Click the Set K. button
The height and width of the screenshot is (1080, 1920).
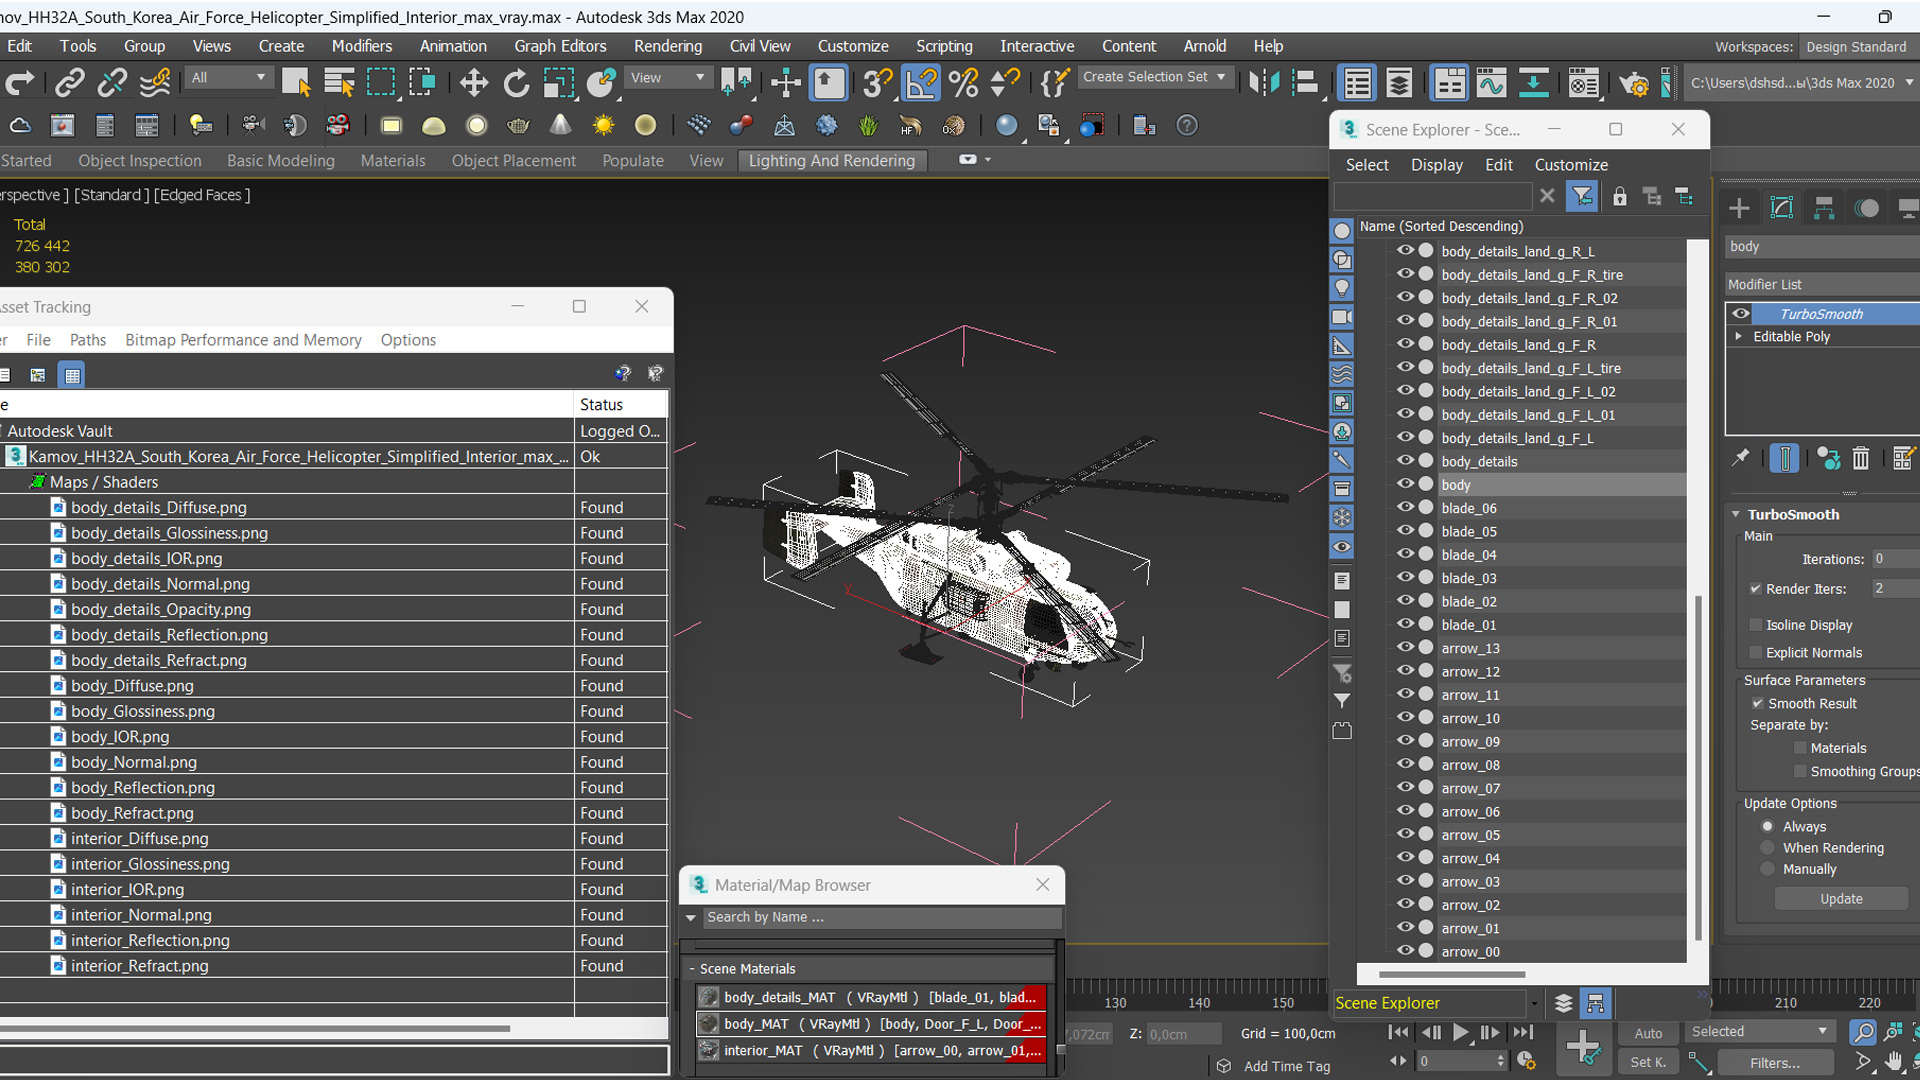pyautogui.click(x=1648, y=1063)
